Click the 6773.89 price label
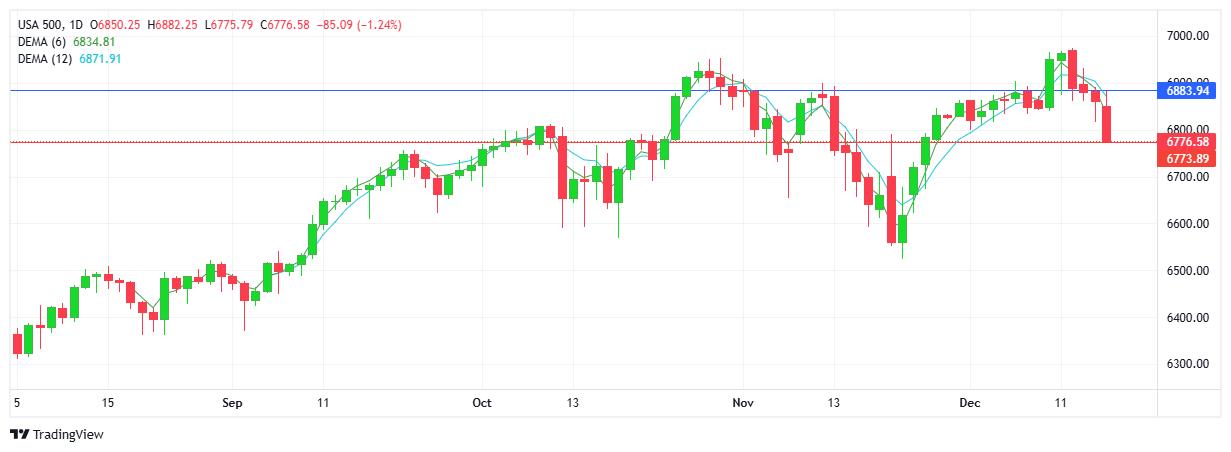 (x=1187, y=158)
